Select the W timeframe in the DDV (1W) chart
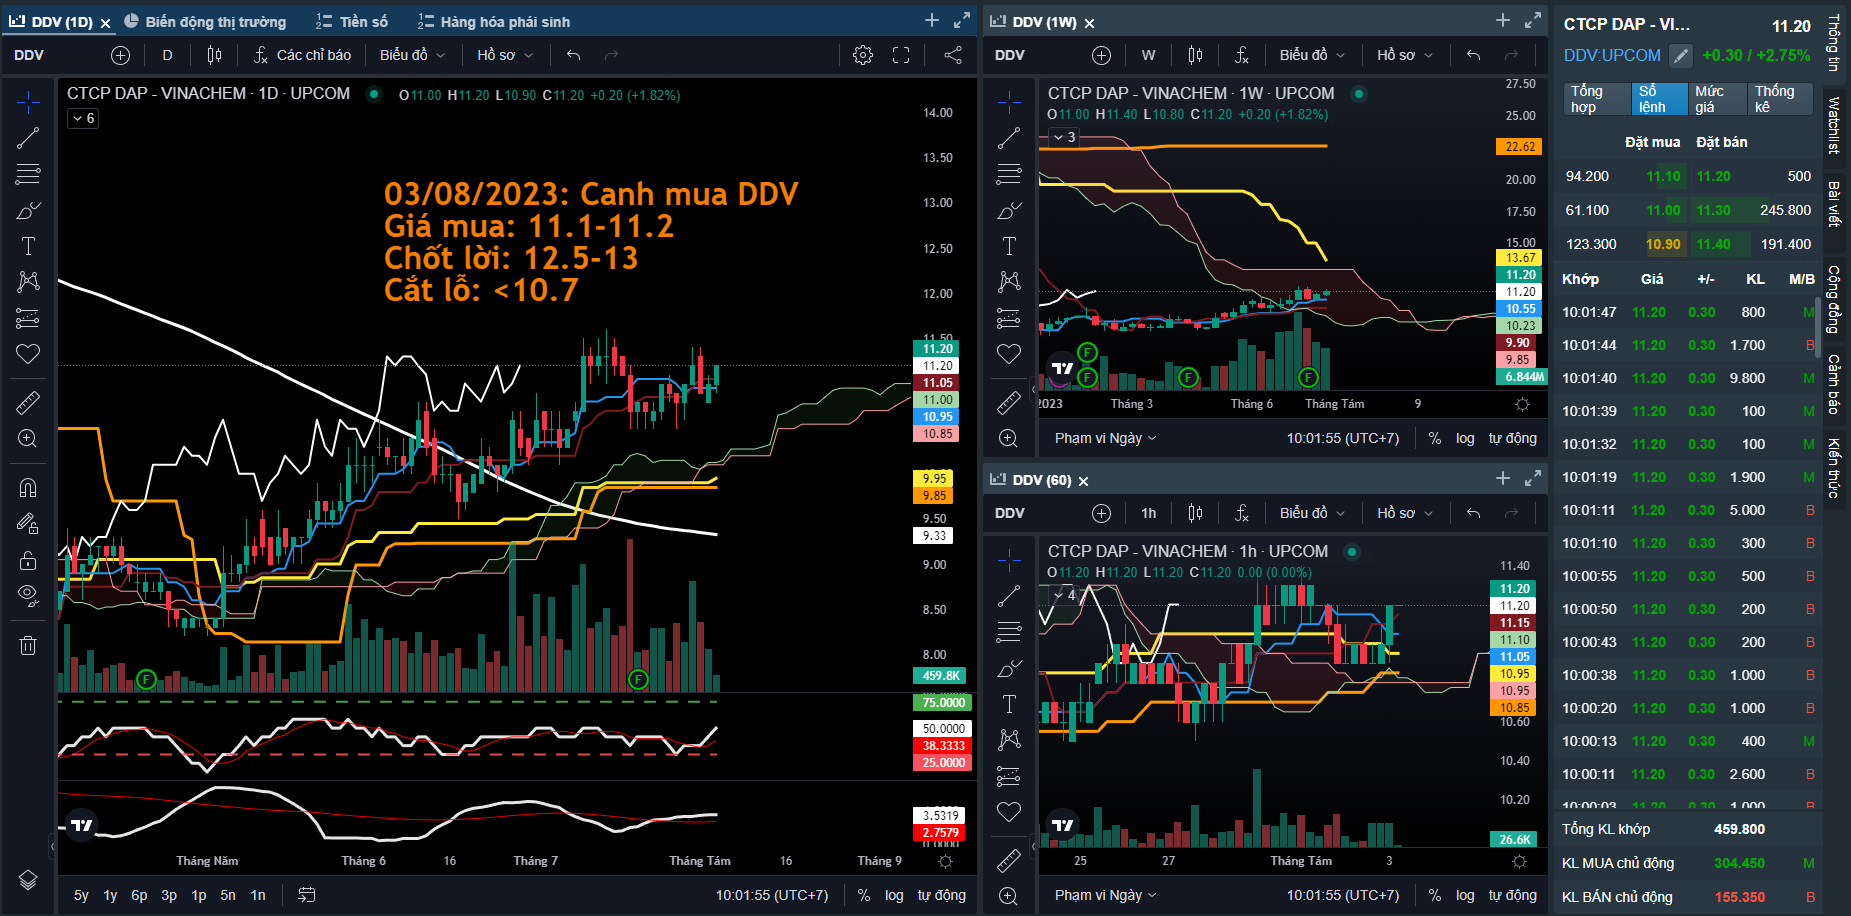This screenshot has width=1851, height=916. pos(1148,55)
